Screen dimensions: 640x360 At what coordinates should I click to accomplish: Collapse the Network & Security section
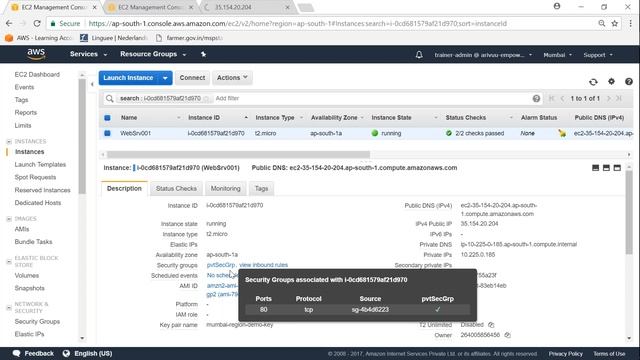tap(9, 308)
